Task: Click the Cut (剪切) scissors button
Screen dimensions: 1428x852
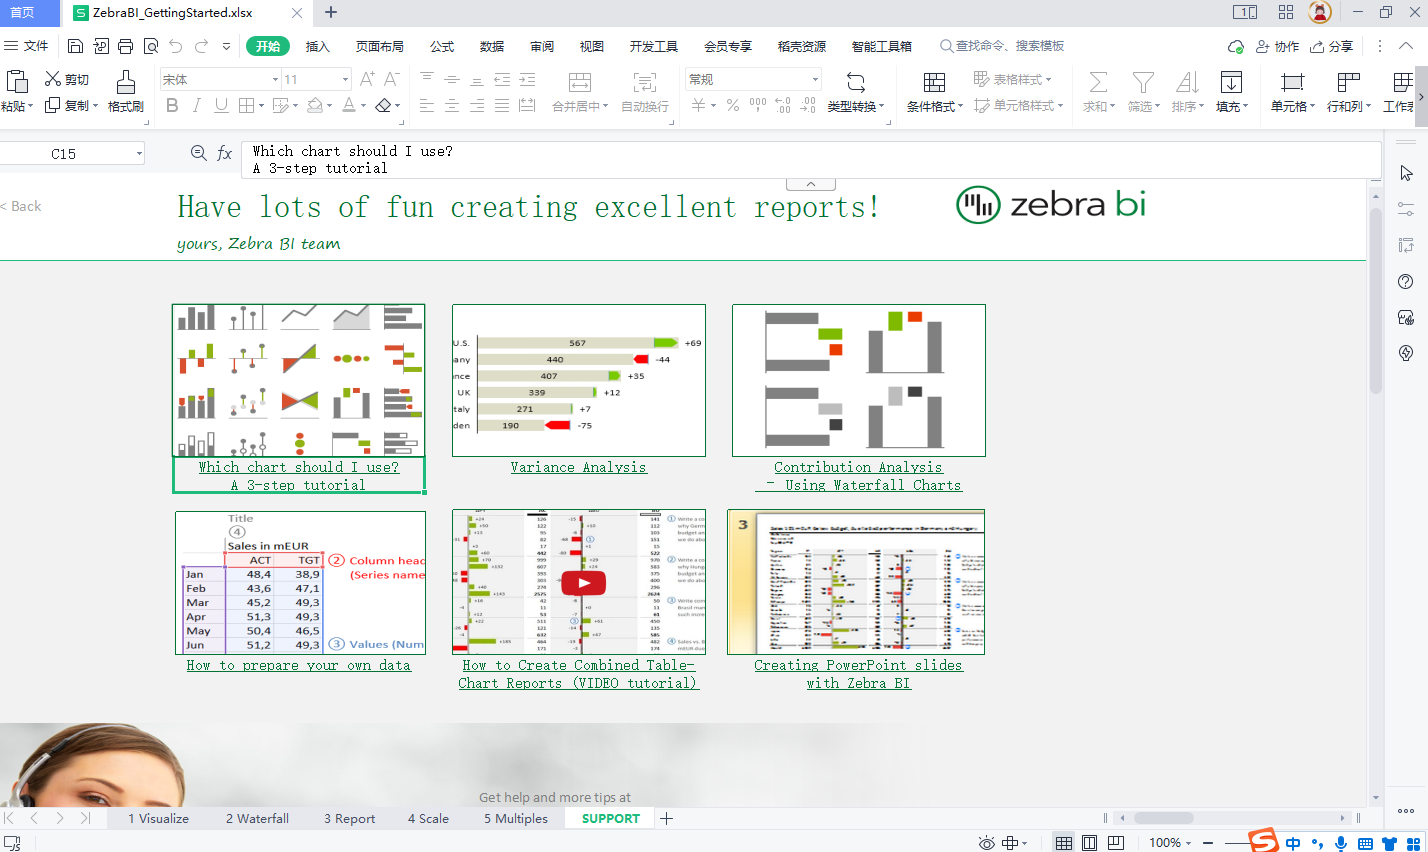Action: (67, 79)
